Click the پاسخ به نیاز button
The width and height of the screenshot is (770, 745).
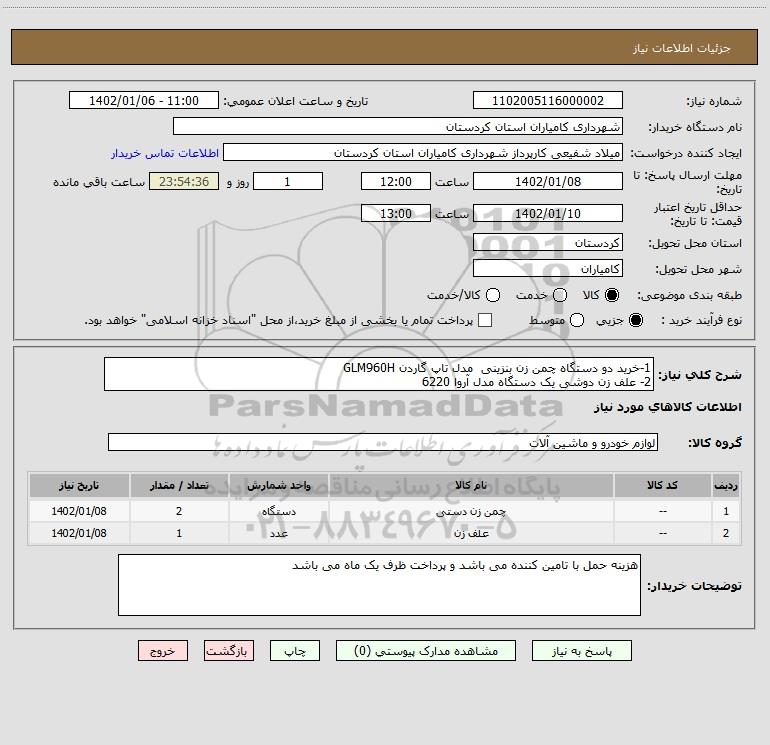click(x=582, y=651)
